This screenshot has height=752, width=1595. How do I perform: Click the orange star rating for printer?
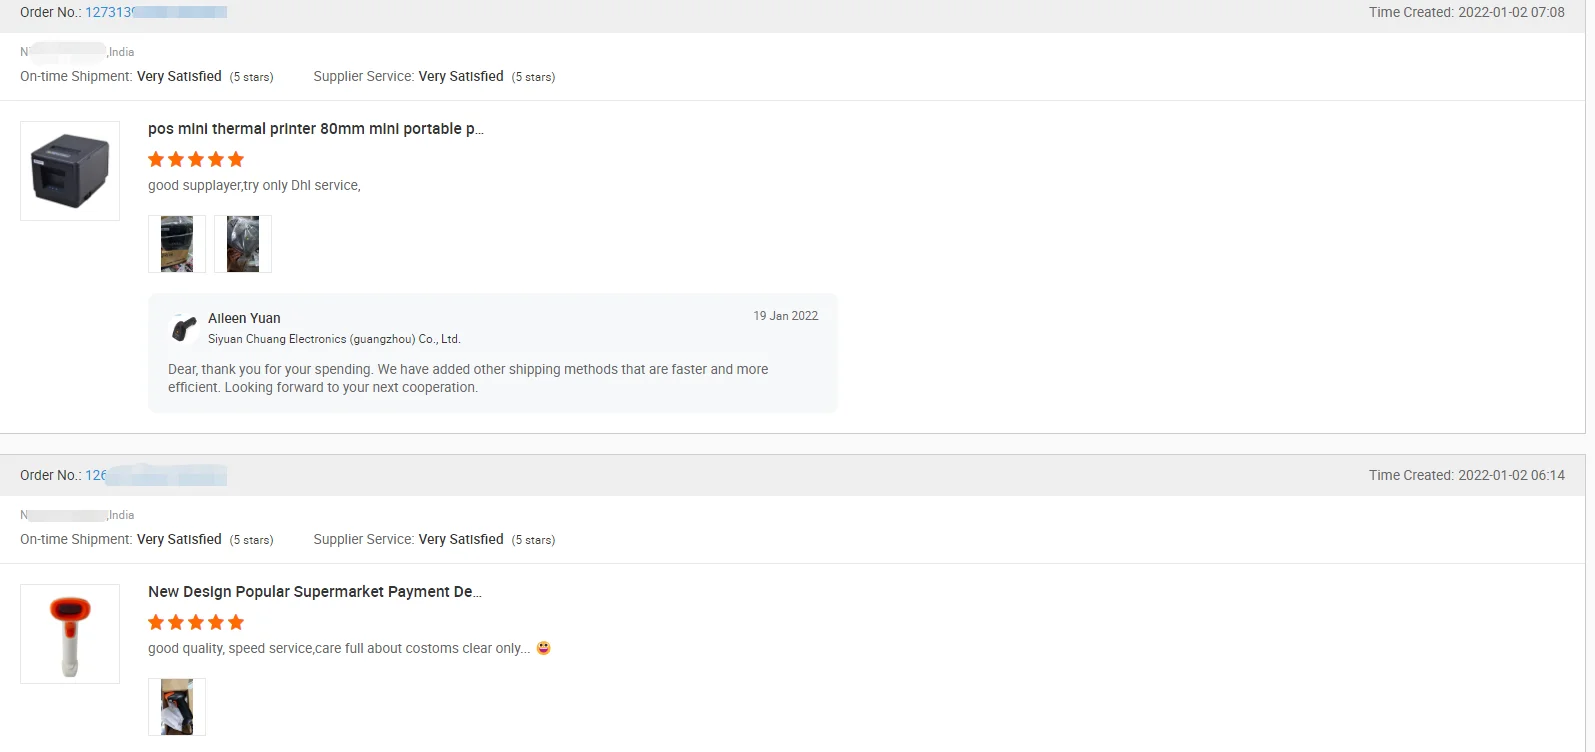pos(196,159)
